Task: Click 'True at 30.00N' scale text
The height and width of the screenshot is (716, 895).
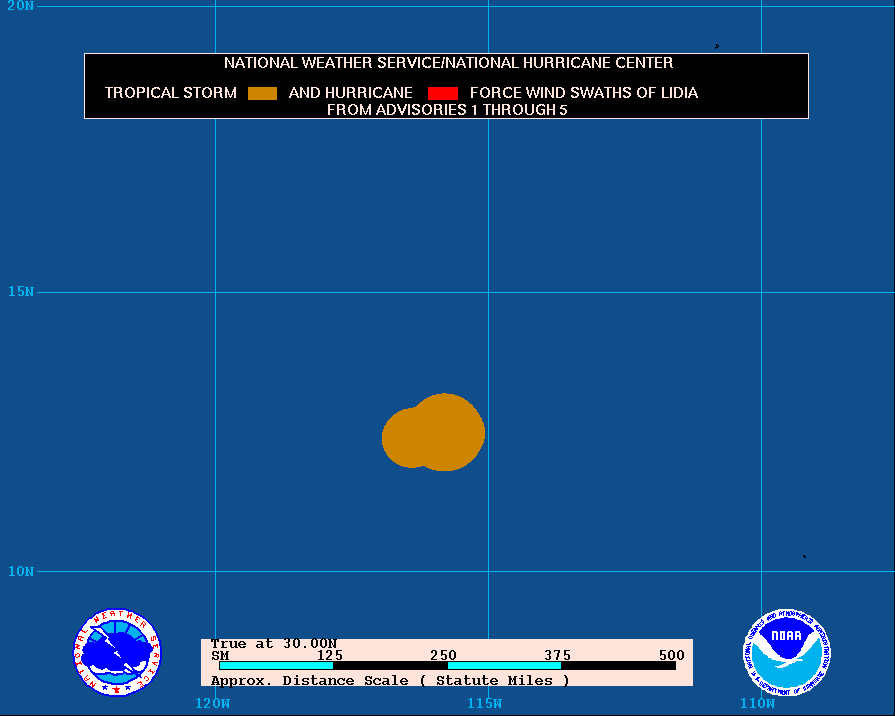Action: point(274,643)
